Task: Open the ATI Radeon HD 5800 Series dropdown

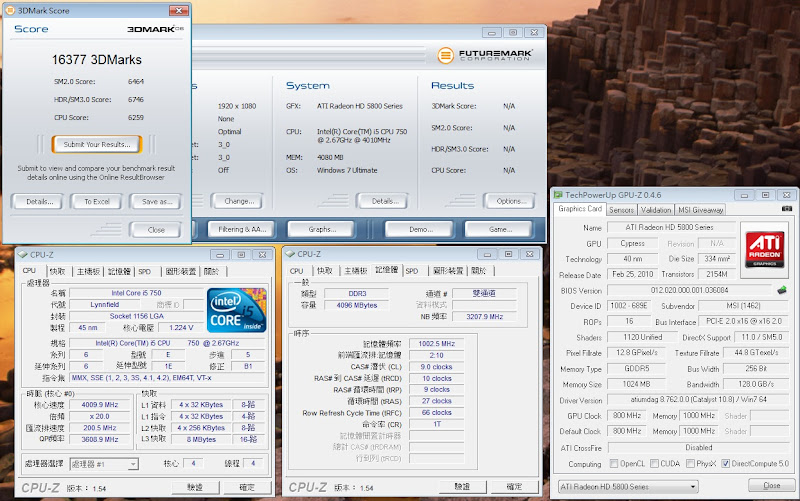Action: coord(628,487)
